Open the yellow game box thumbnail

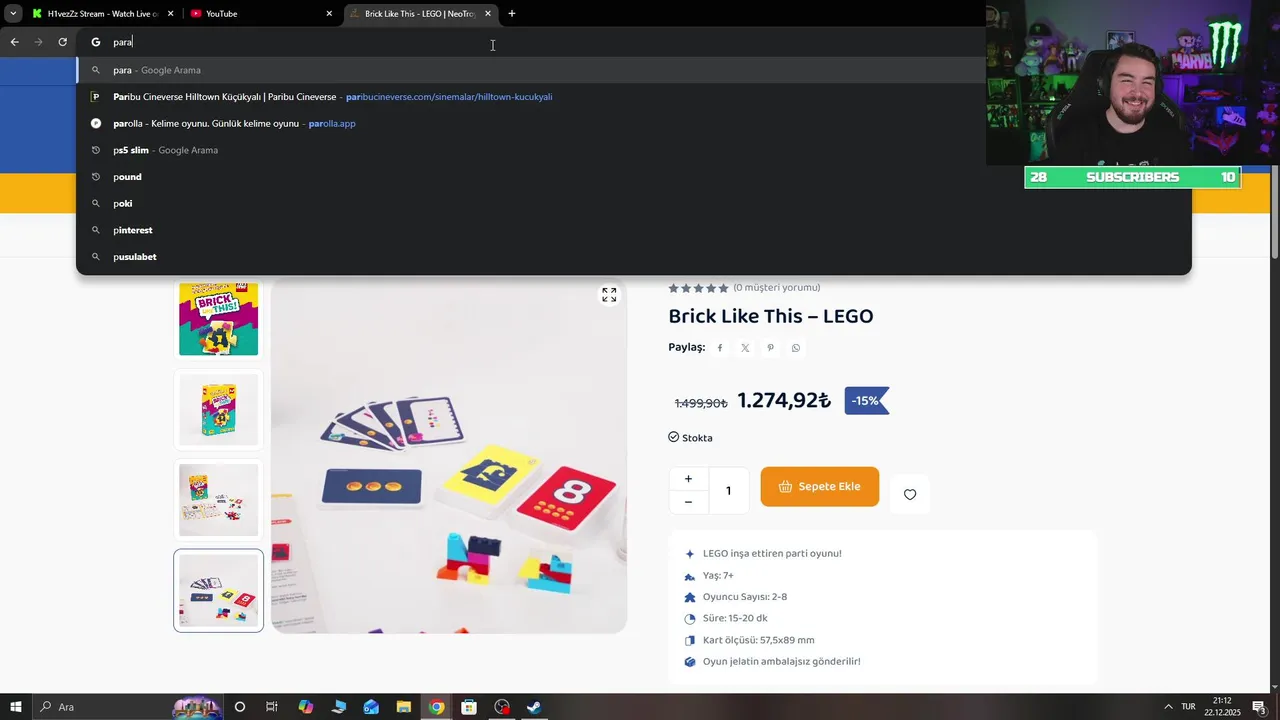(x=219, y=409)
